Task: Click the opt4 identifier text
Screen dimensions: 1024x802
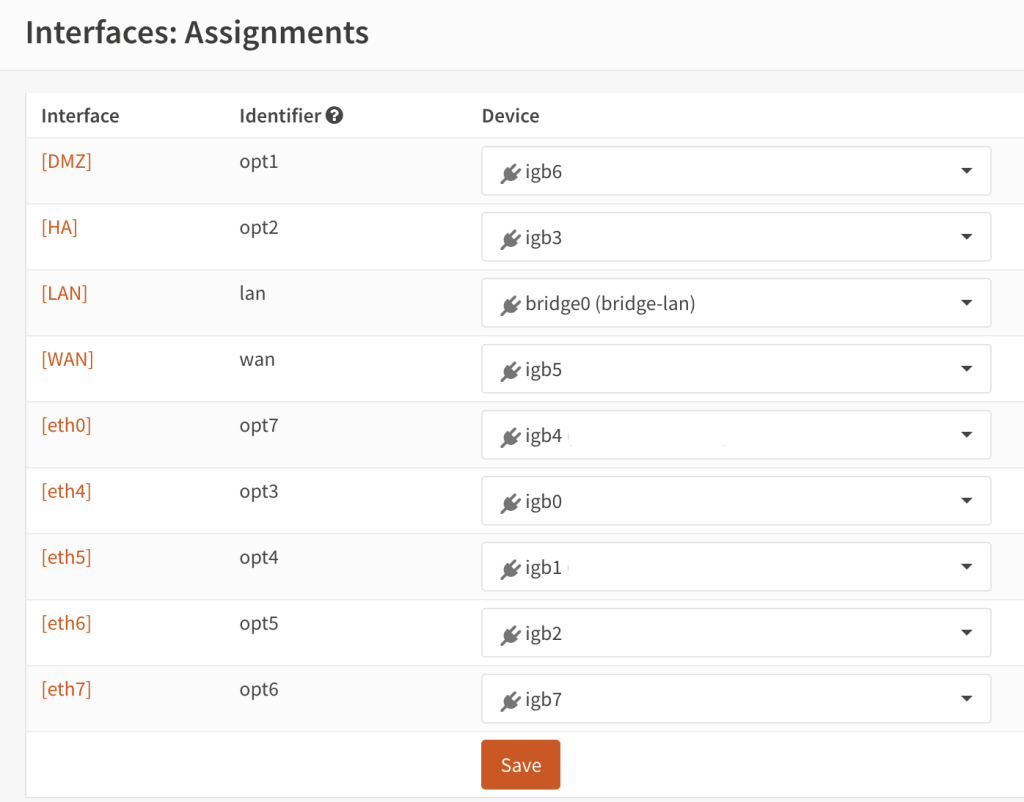Action: click(259, 558)
